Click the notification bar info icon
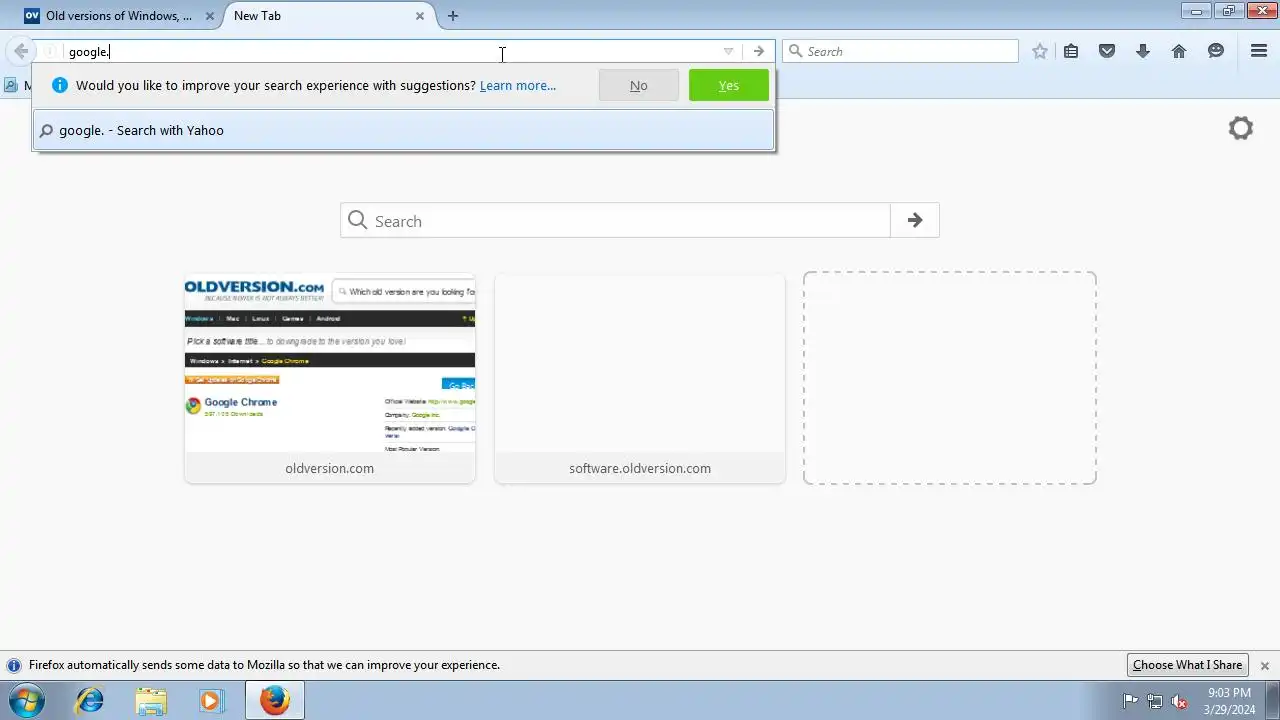1280x720 pixels. [14, 665]
